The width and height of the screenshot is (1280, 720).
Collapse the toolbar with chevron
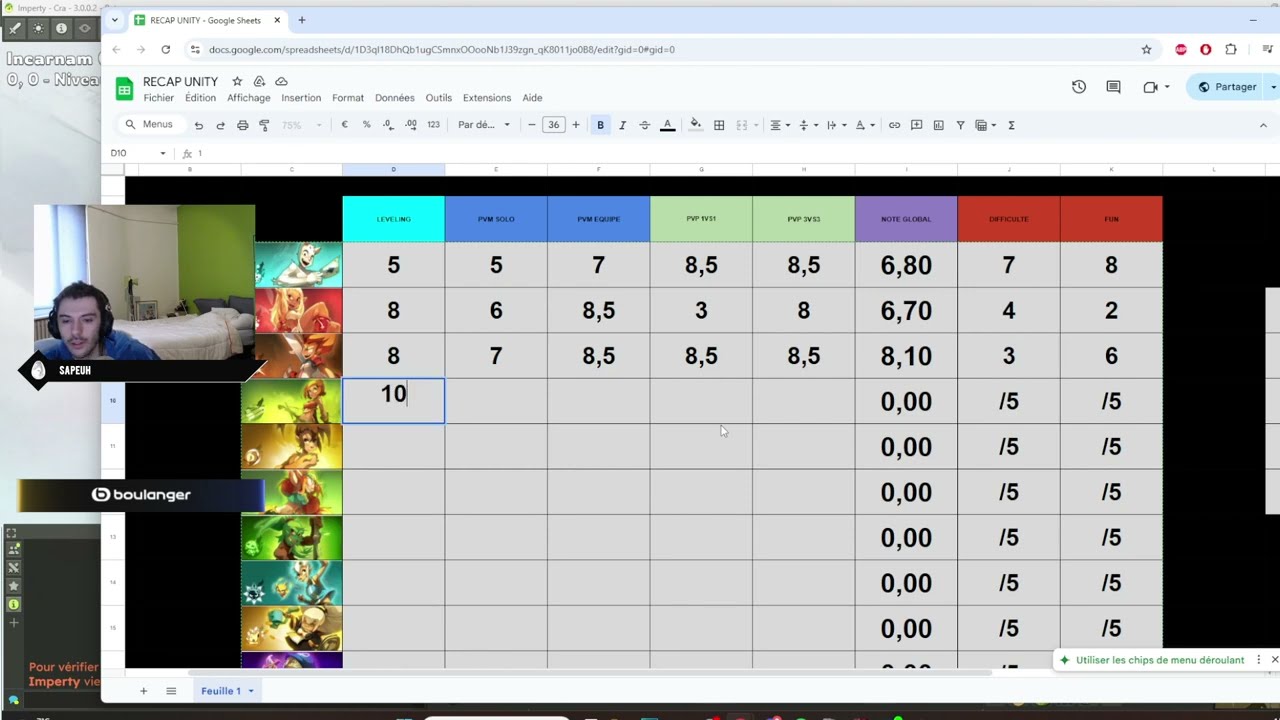point(1263,125)
